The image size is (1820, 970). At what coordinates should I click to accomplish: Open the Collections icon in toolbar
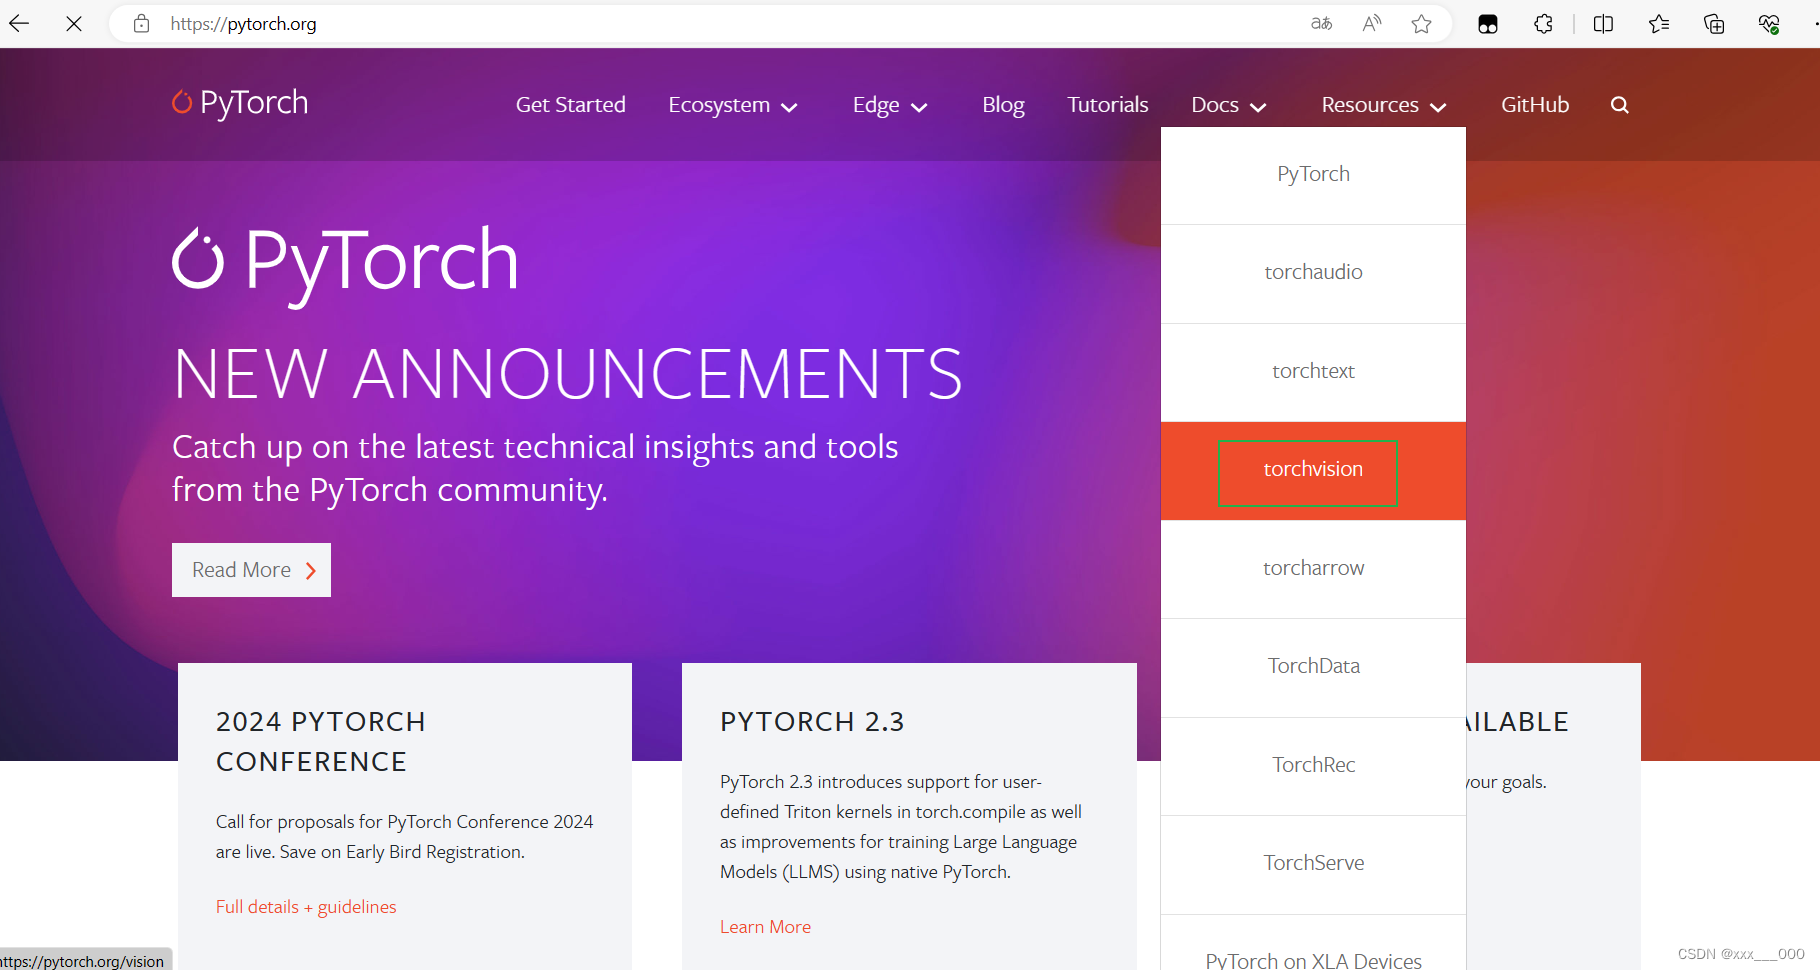(1713, 23)
